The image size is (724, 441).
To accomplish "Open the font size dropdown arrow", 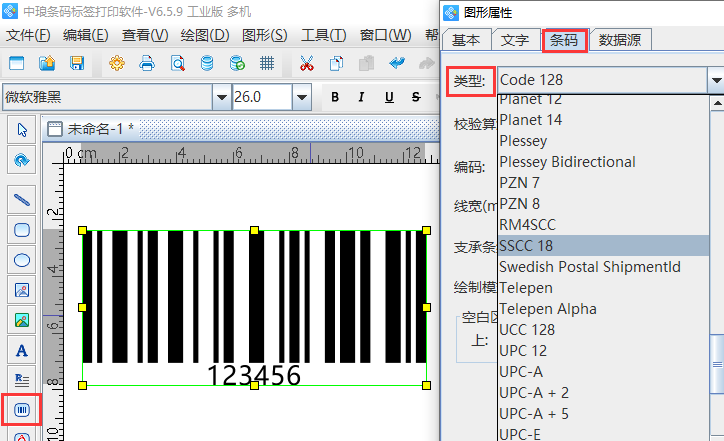I will (302, 97).
